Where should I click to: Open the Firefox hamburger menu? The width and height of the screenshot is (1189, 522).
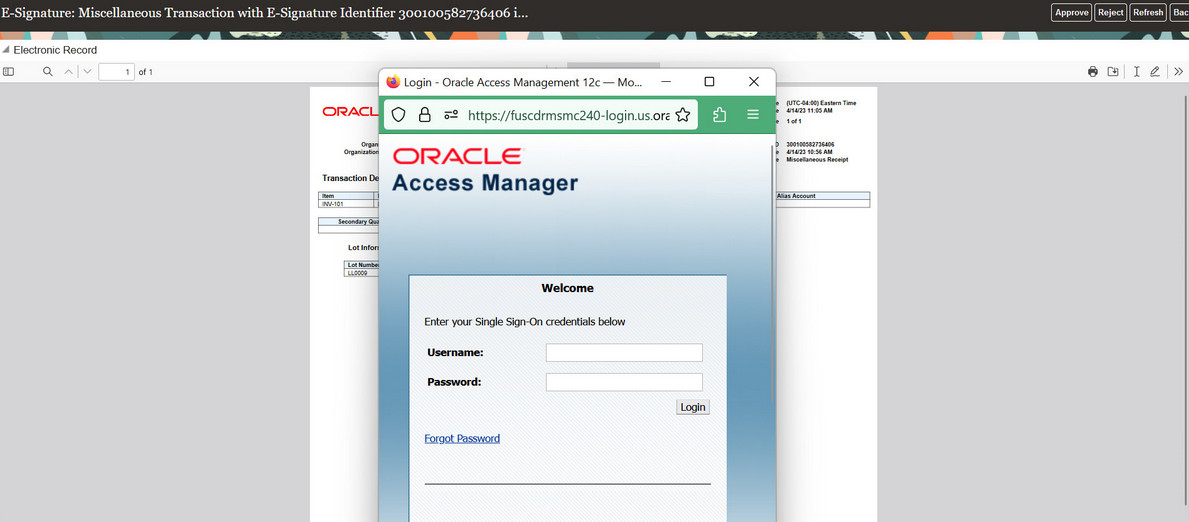click(x=753, y=115)
